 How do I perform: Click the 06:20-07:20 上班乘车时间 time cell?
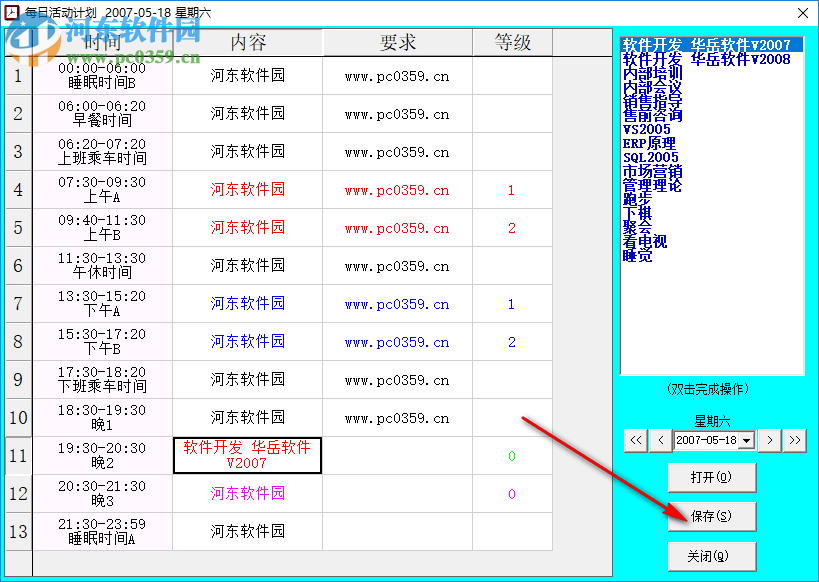coord(102,152)
